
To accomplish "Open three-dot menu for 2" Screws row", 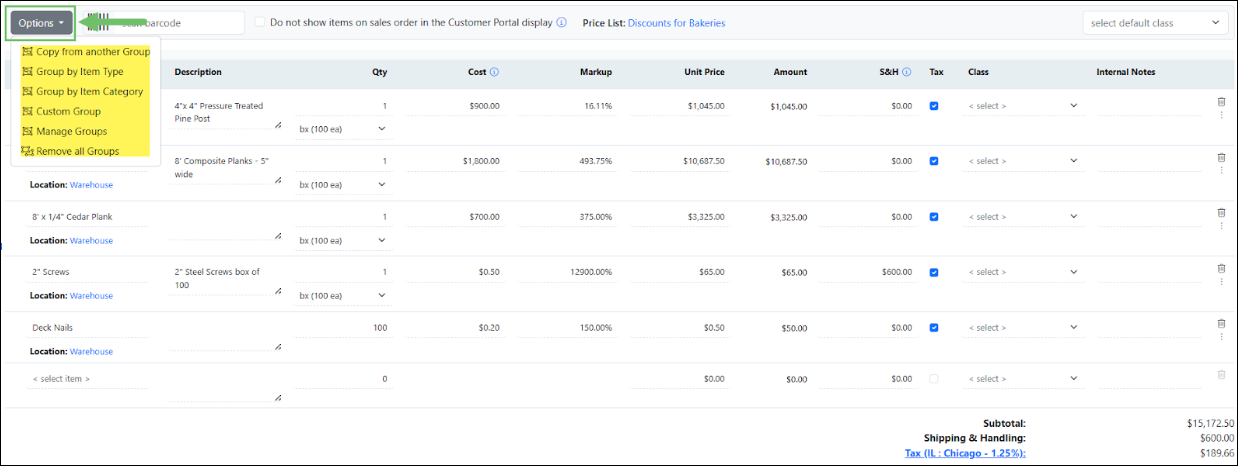I will pos(1221,281).
